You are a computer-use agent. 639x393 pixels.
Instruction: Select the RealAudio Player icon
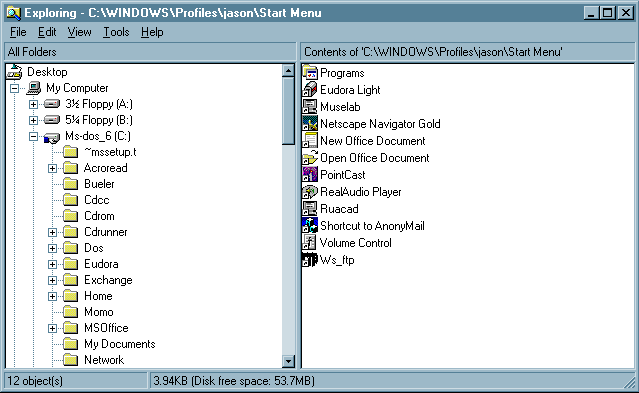pos(310,192)
